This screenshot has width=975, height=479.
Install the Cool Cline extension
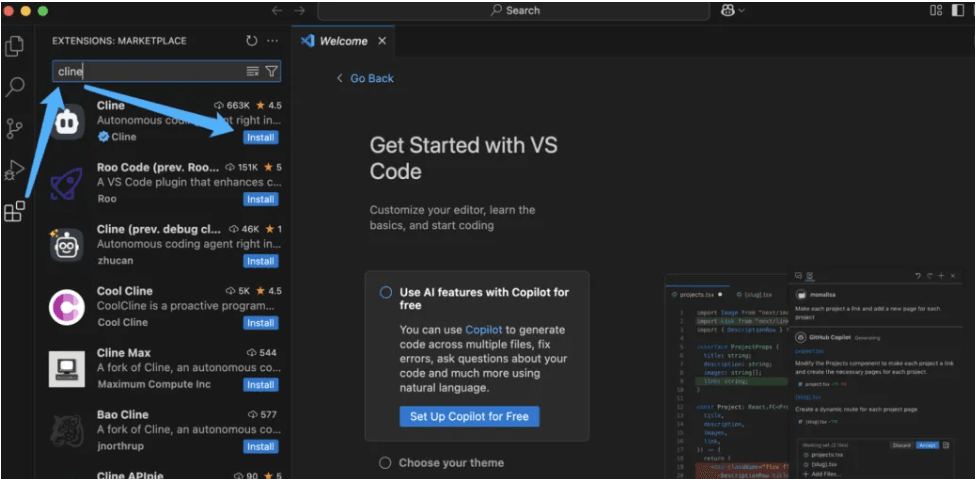click(x=261, y=323)
